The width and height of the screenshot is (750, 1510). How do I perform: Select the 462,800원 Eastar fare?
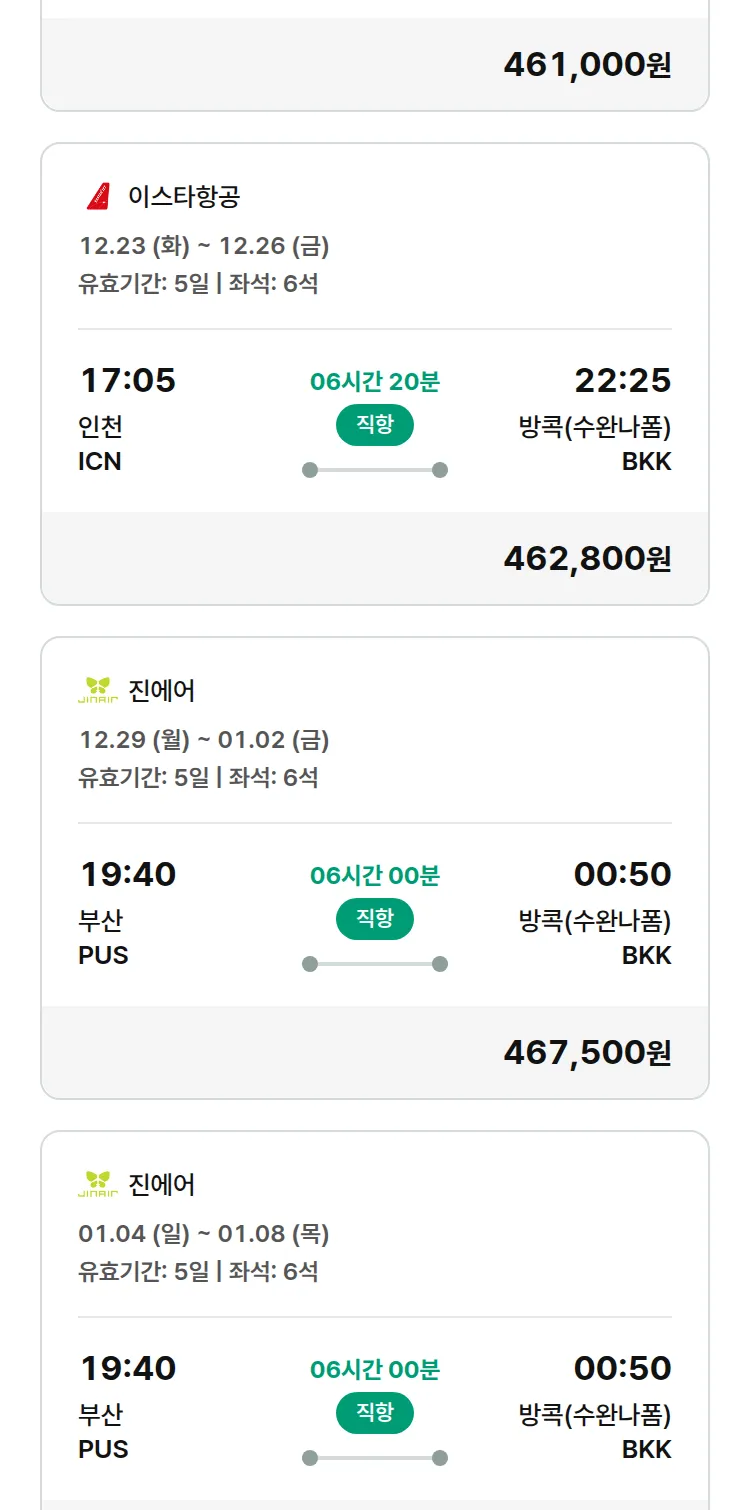click(x=587, y=558)
